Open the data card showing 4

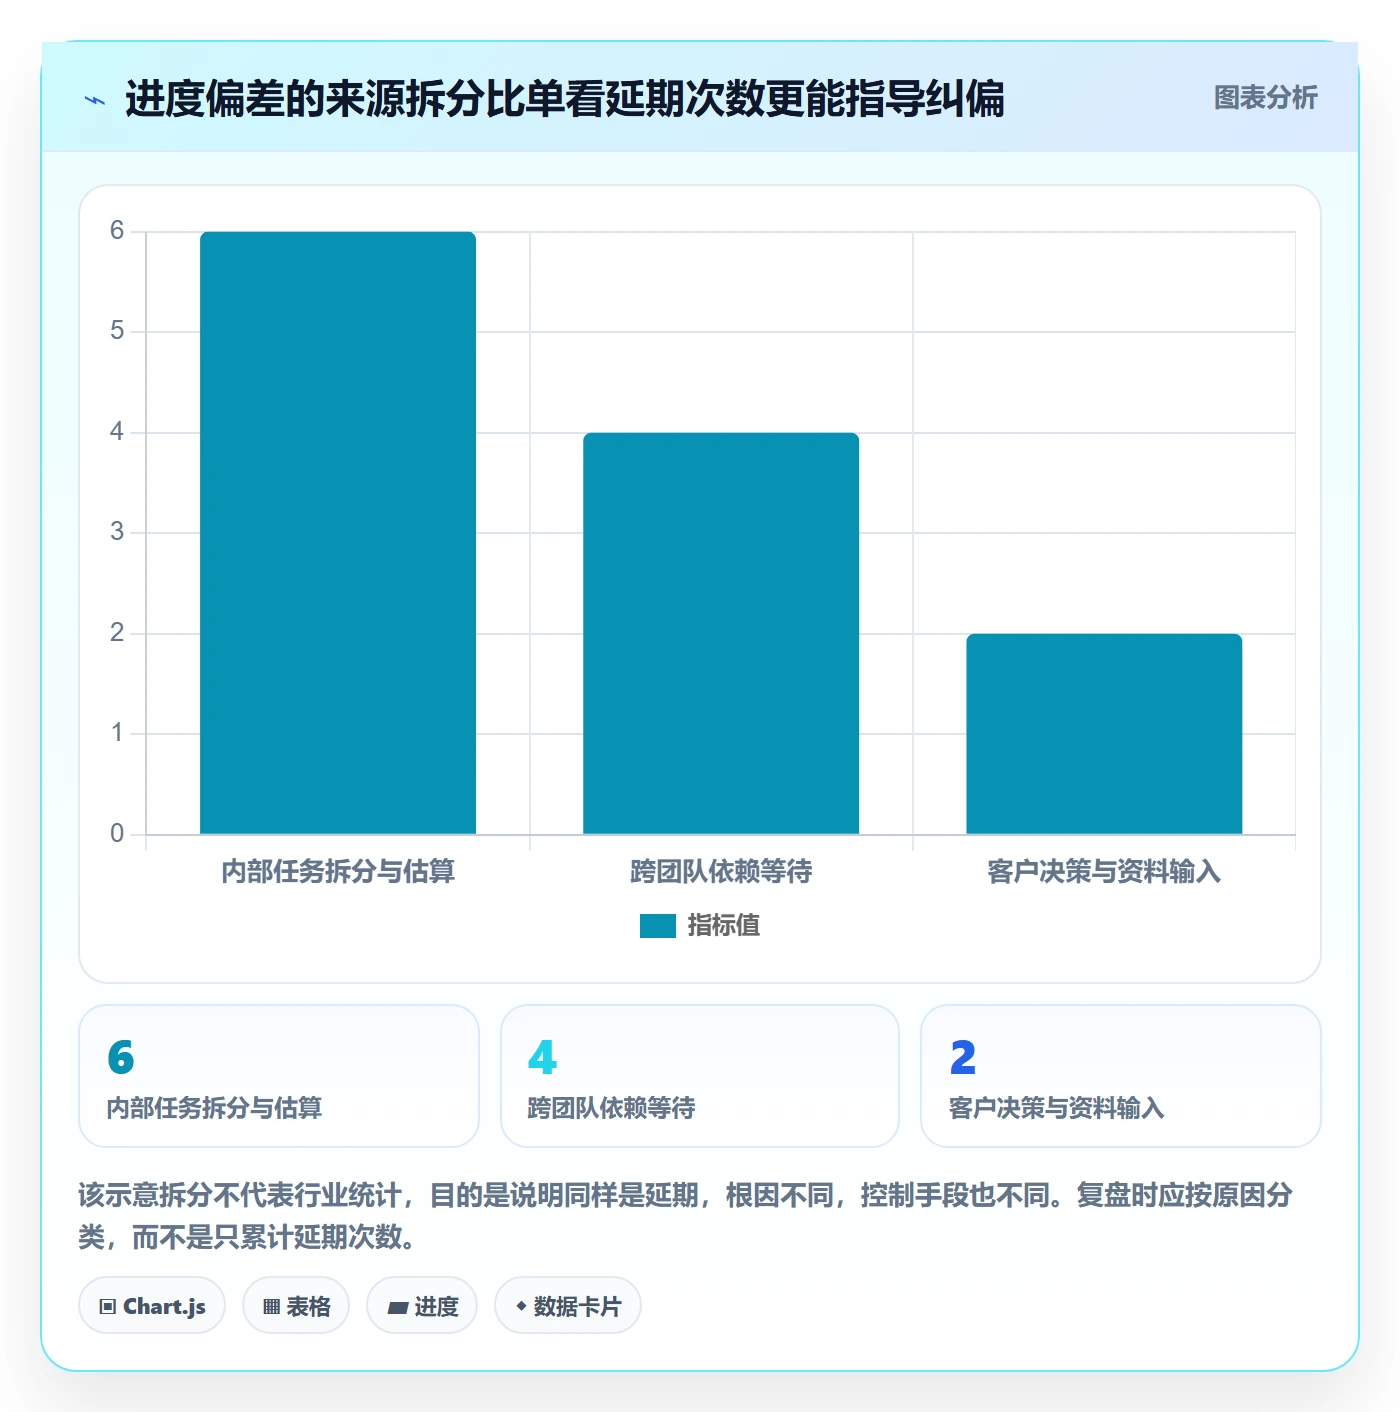click(x=700, y=1076)
